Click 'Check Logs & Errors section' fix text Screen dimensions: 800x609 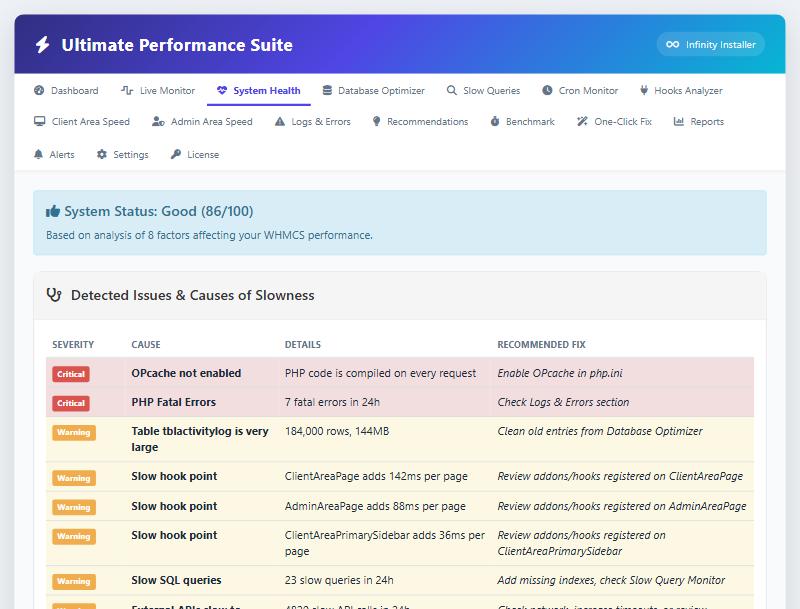click(563, 402)
